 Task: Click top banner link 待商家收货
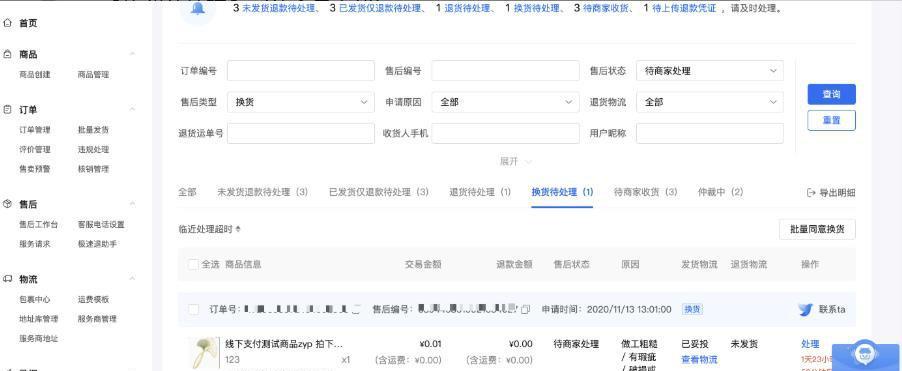coord(606,9)
